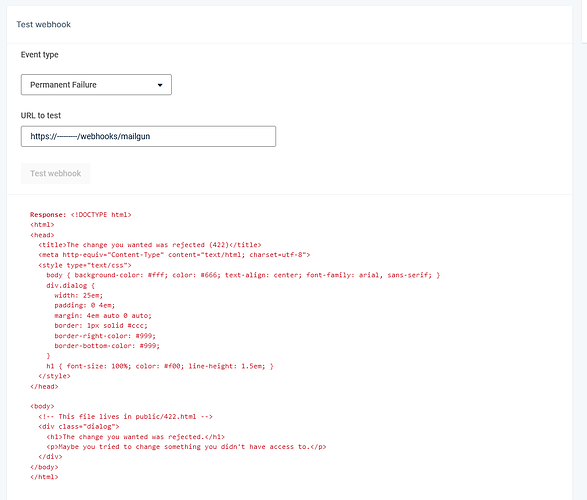The height and width of the screenshot is (500, 587).
Task: Open the Permanent Failure event type dropdown
Action: coord(96,85)
